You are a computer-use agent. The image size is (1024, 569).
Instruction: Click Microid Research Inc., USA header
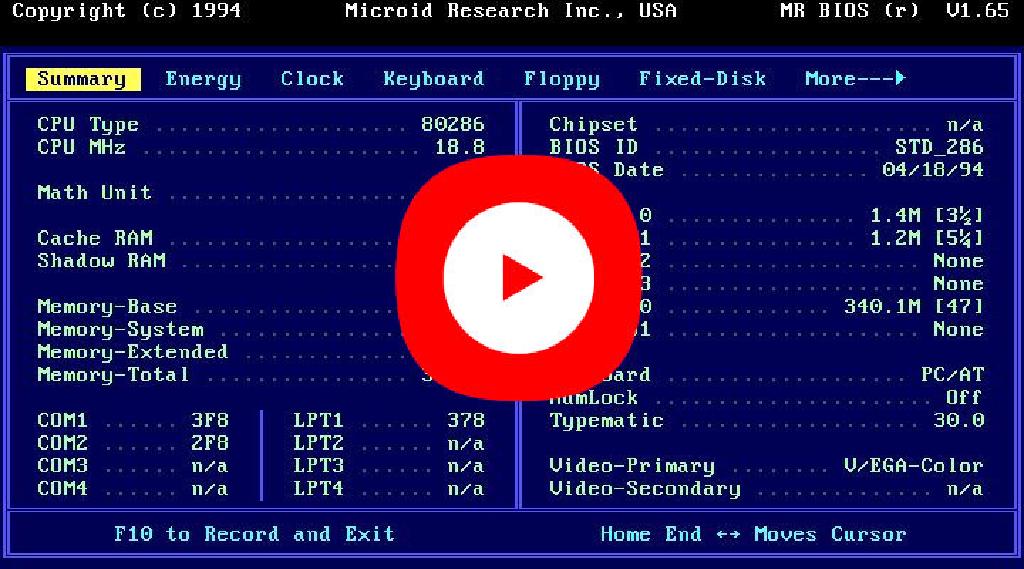[x=511, y=10]
